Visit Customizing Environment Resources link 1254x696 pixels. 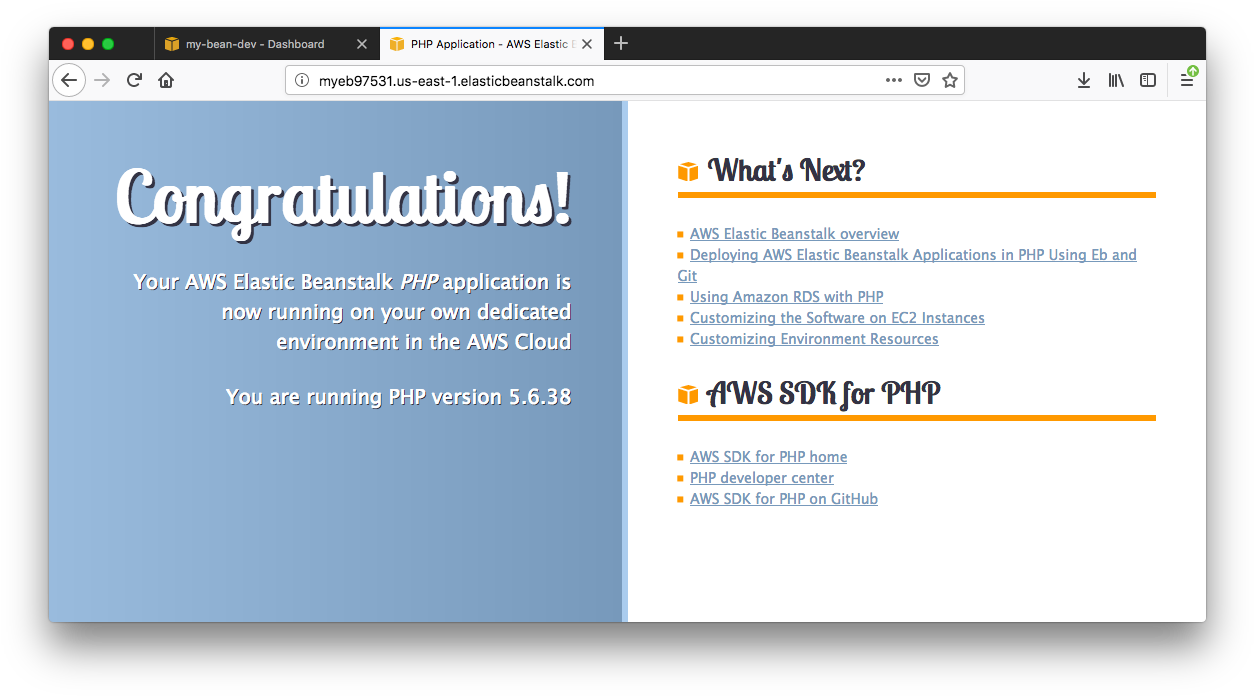click(814, 339)
